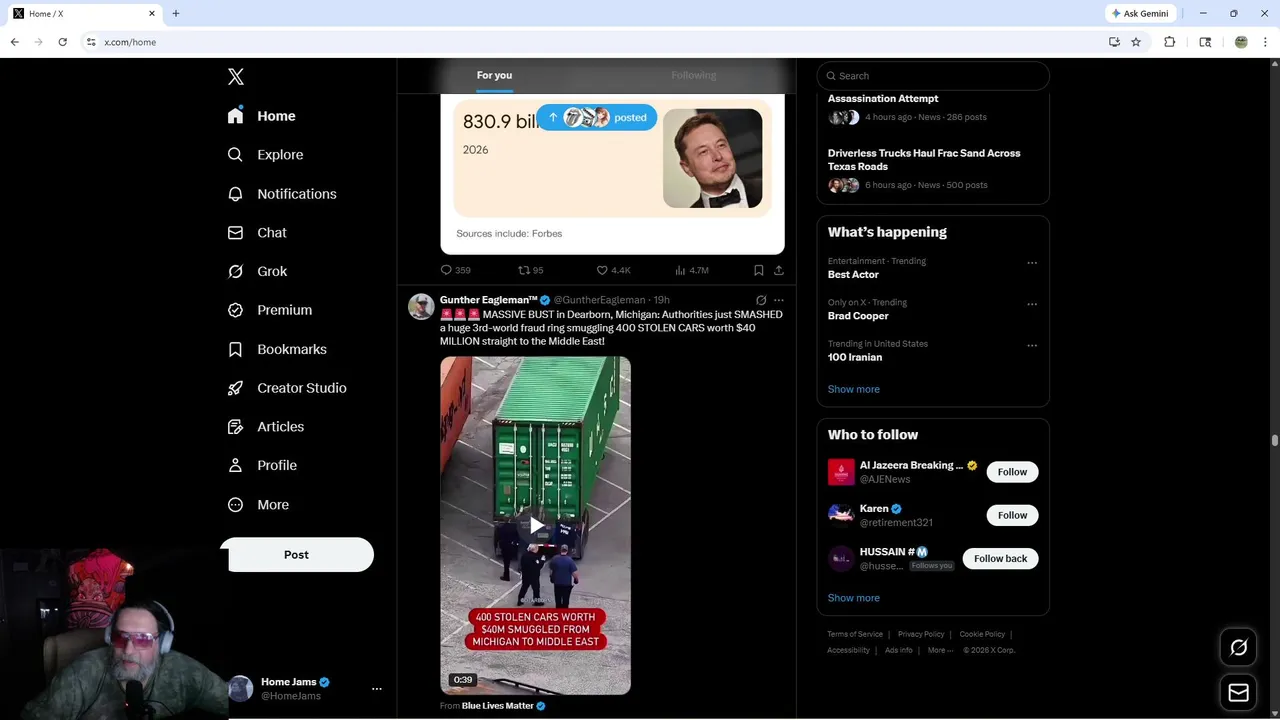Click the Search input field

(x=933, y=76)
